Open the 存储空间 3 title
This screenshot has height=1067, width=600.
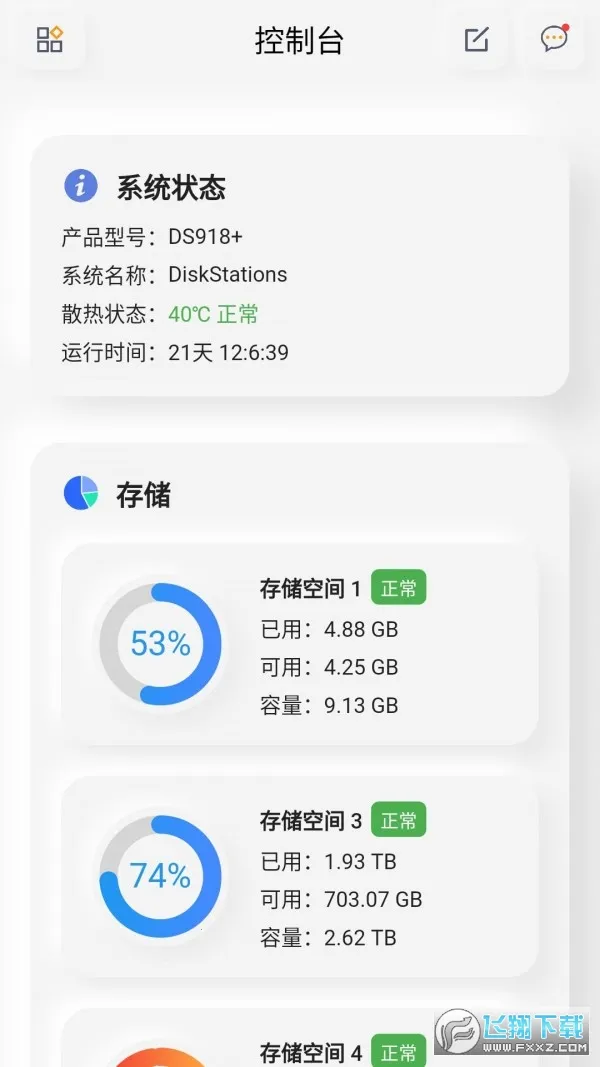(310, 821)
